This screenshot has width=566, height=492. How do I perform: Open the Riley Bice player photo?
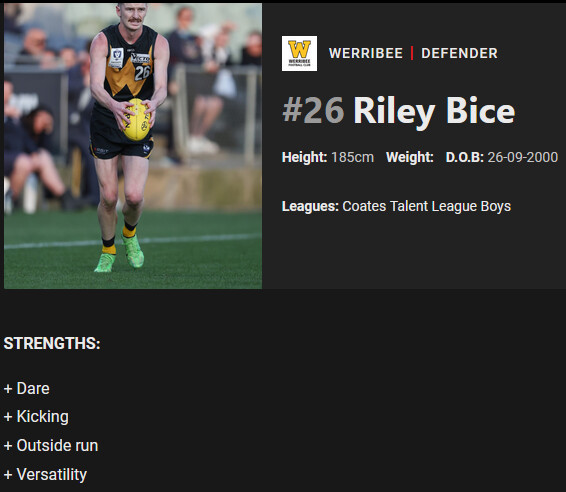point(133,146)
